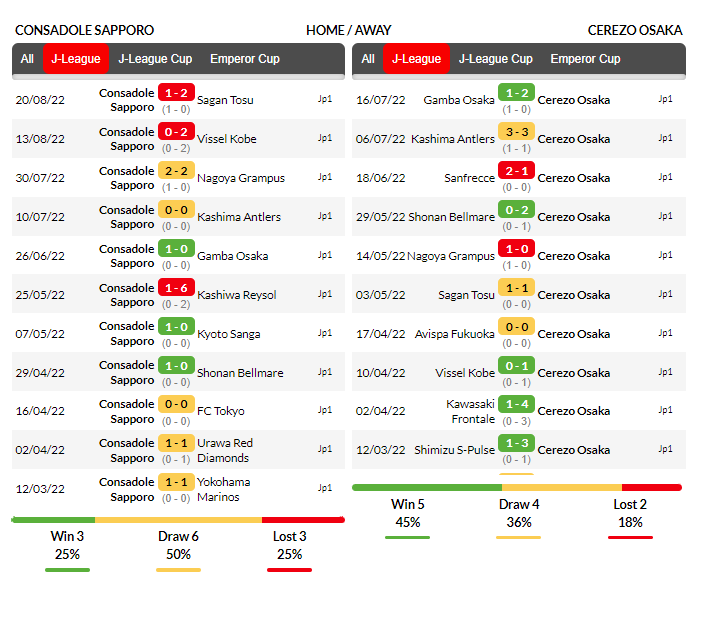Click the 0 - 2 score versus Vissel Kobe
Viewport: 704px width, 630px height.
point(176,132)
